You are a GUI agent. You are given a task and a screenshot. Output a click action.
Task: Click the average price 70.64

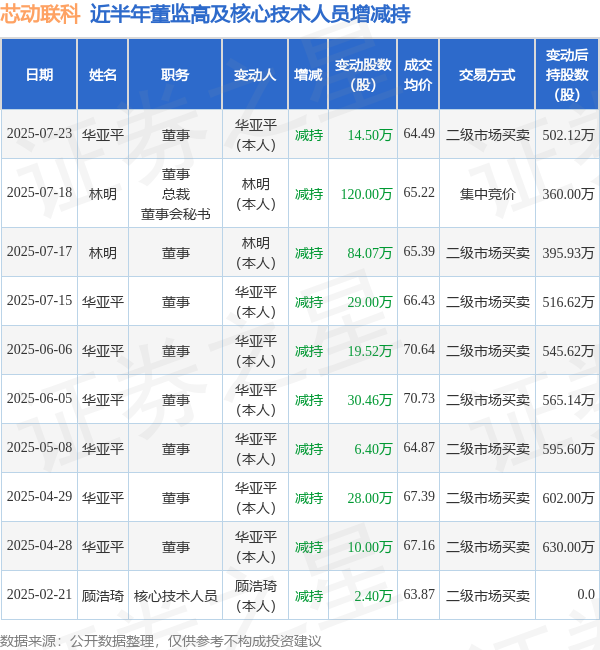(x=419, y=350)
